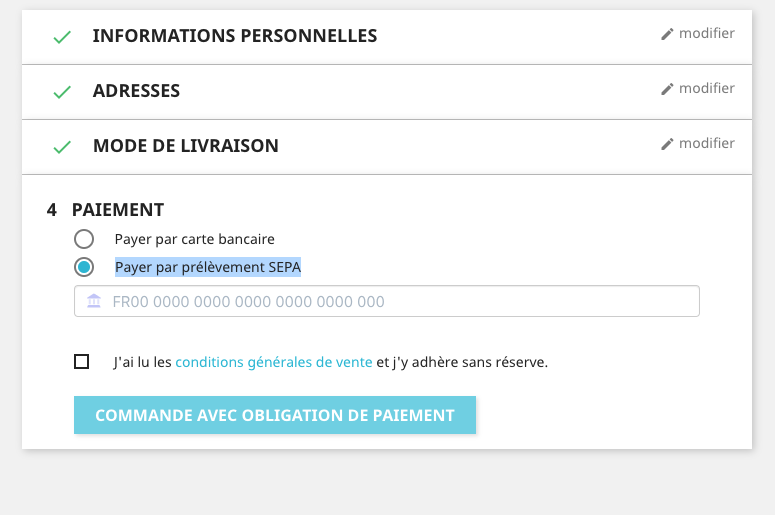Click the step number 4 label
This screenshot has width=775, height=515.
pos(51,210)
